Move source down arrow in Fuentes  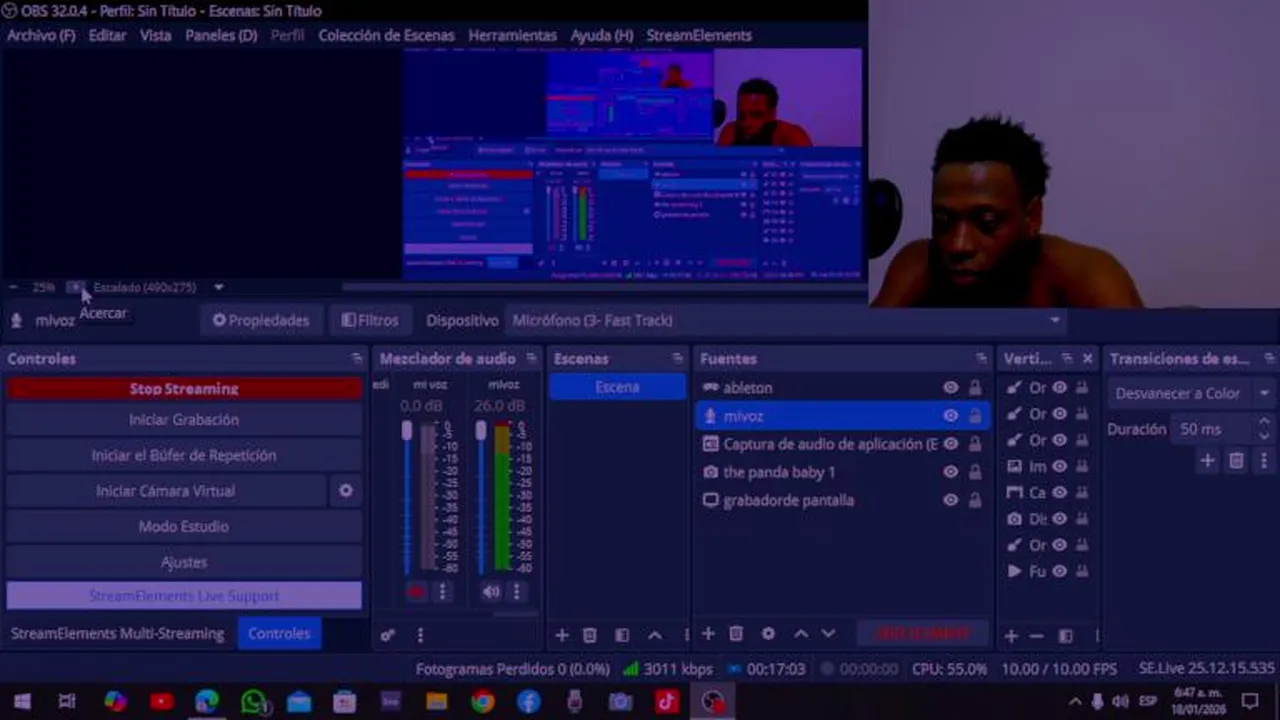pos(828,634)
